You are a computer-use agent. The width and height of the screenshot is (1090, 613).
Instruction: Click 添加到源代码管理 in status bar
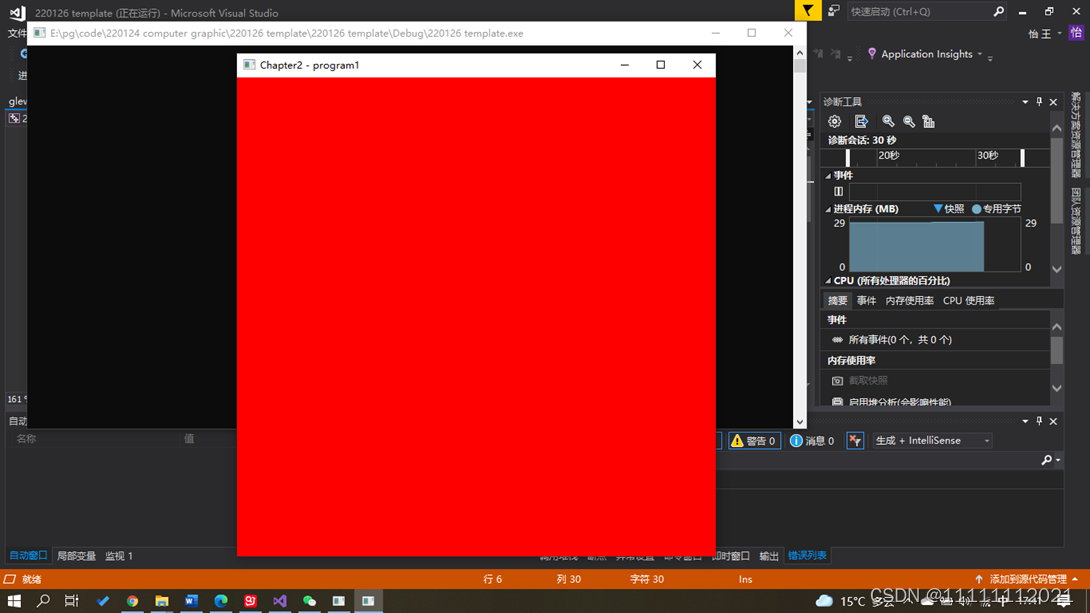coord(1027,579)
